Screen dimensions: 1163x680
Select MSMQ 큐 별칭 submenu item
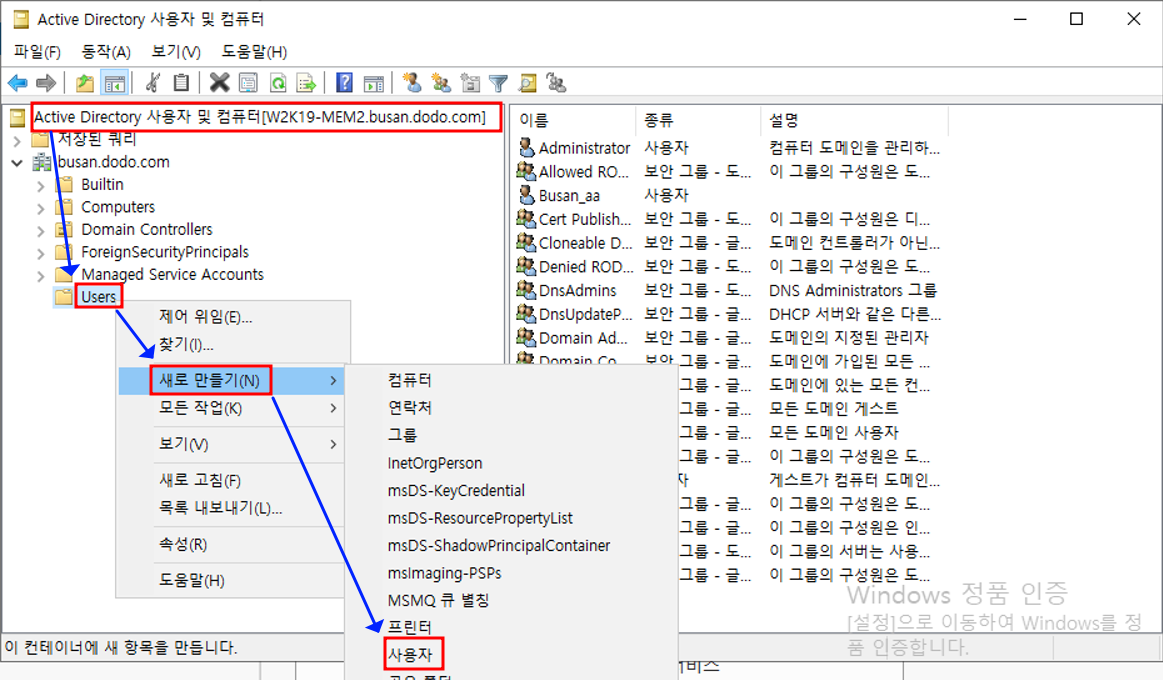pyautogui.click(x=438, y=600)
